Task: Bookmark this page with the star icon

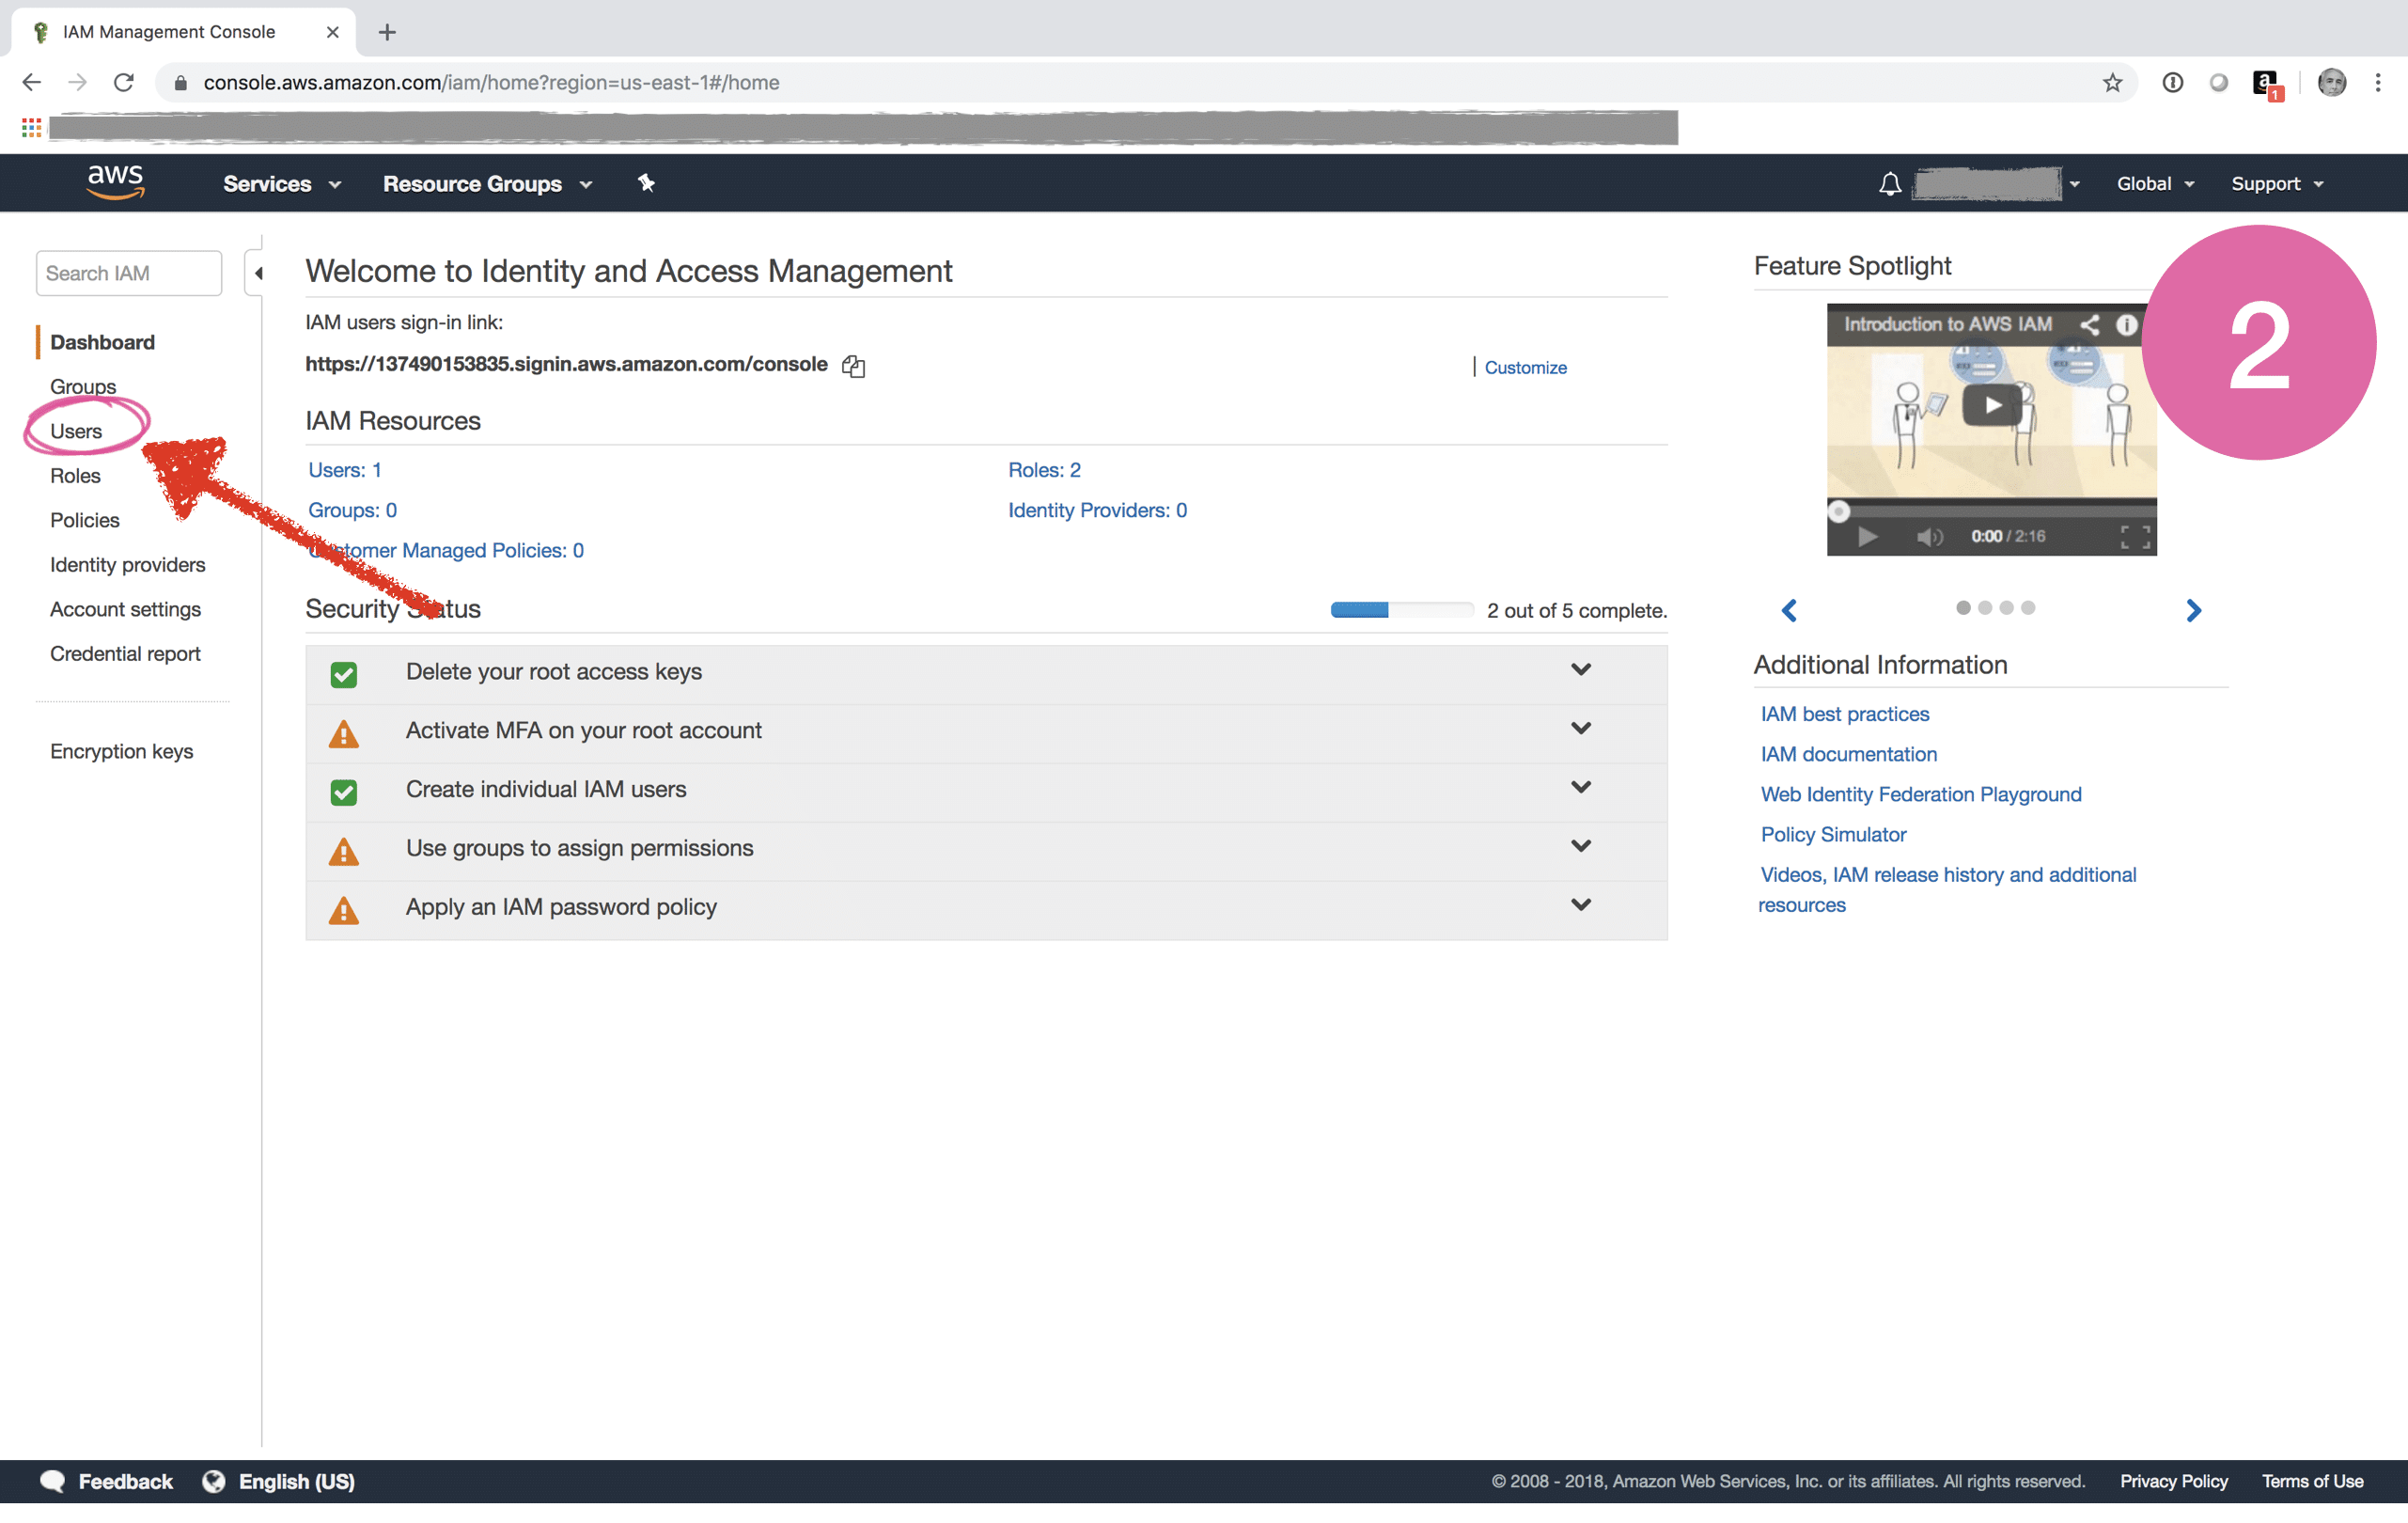Action: click(2112, 83)
